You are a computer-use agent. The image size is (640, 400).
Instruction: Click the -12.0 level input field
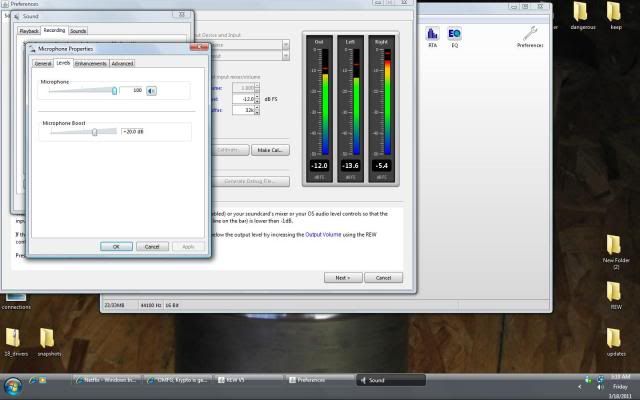click(243, 99)
